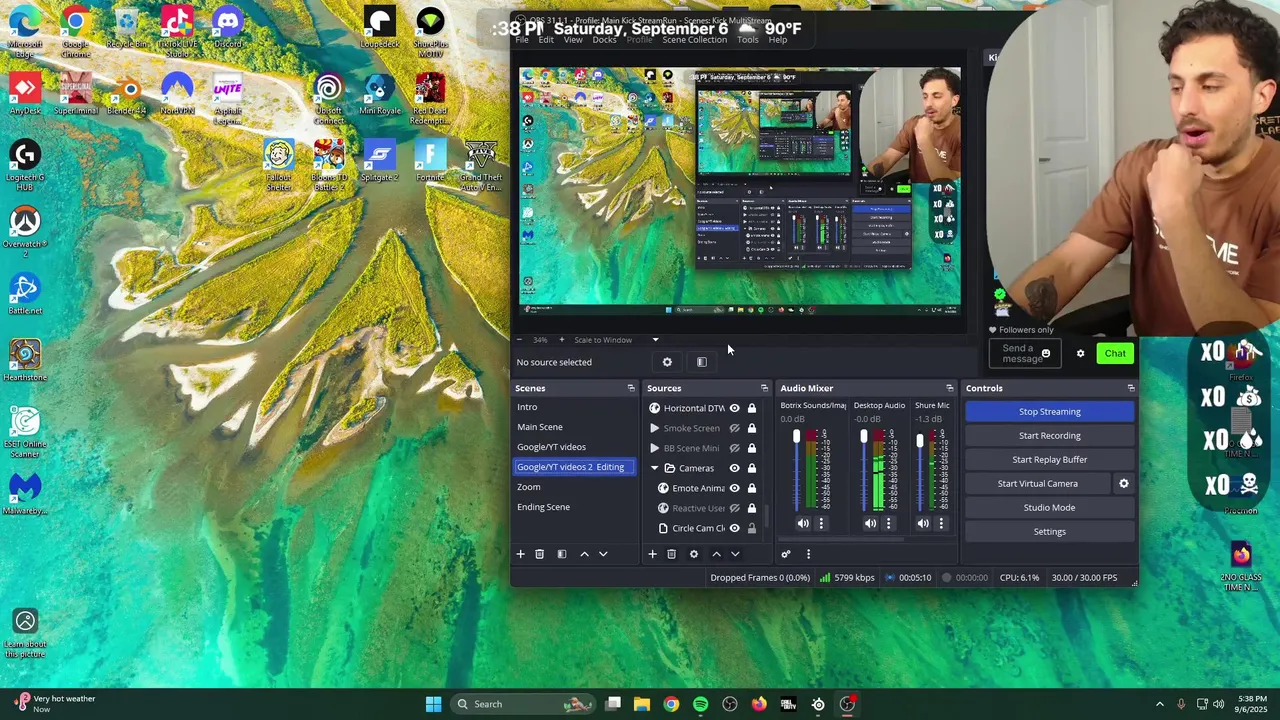This screenshot has height=720, width=1280.
Task: Open Audio Mixer bottom three-dot menu
Action: tap(808, 554)
